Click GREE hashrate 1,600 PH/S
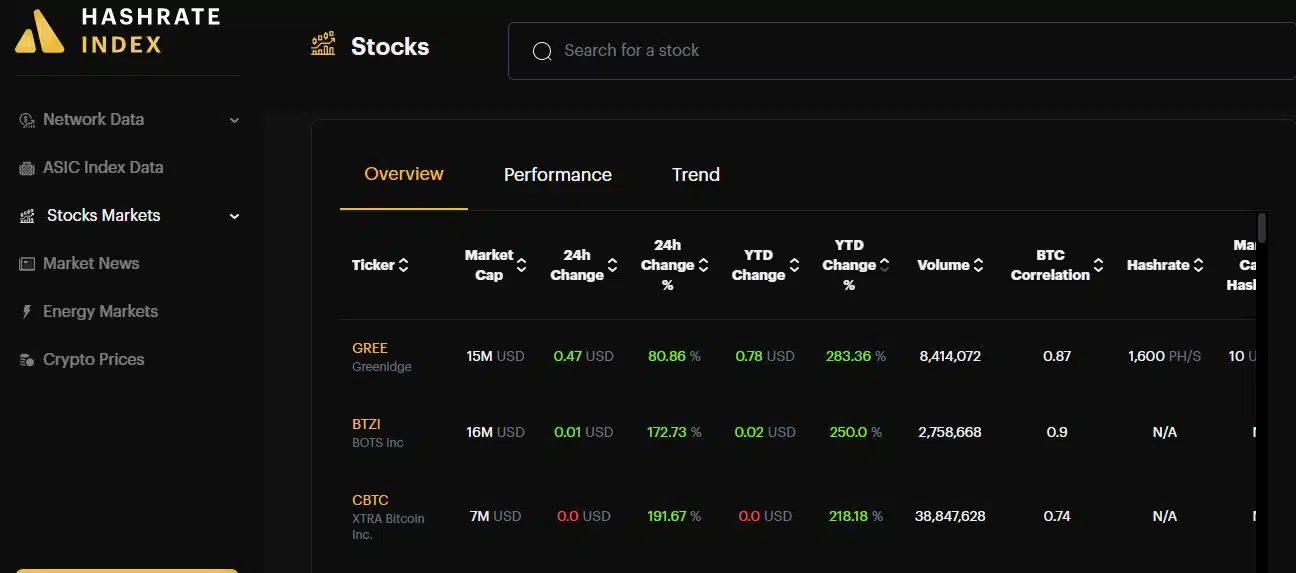This screenshot has width=1296, height=573. pyautogui.click(x=1165, y=356)
